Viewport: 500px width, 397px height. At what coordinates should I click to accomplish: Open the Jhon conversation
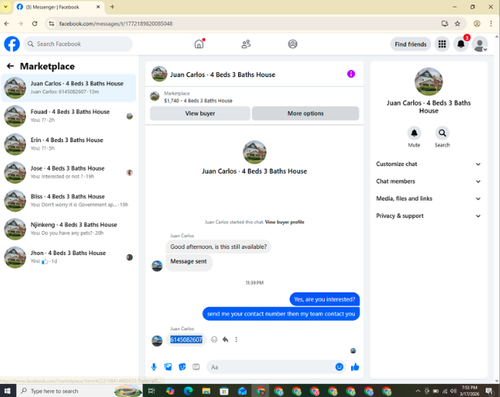point(68,257)
